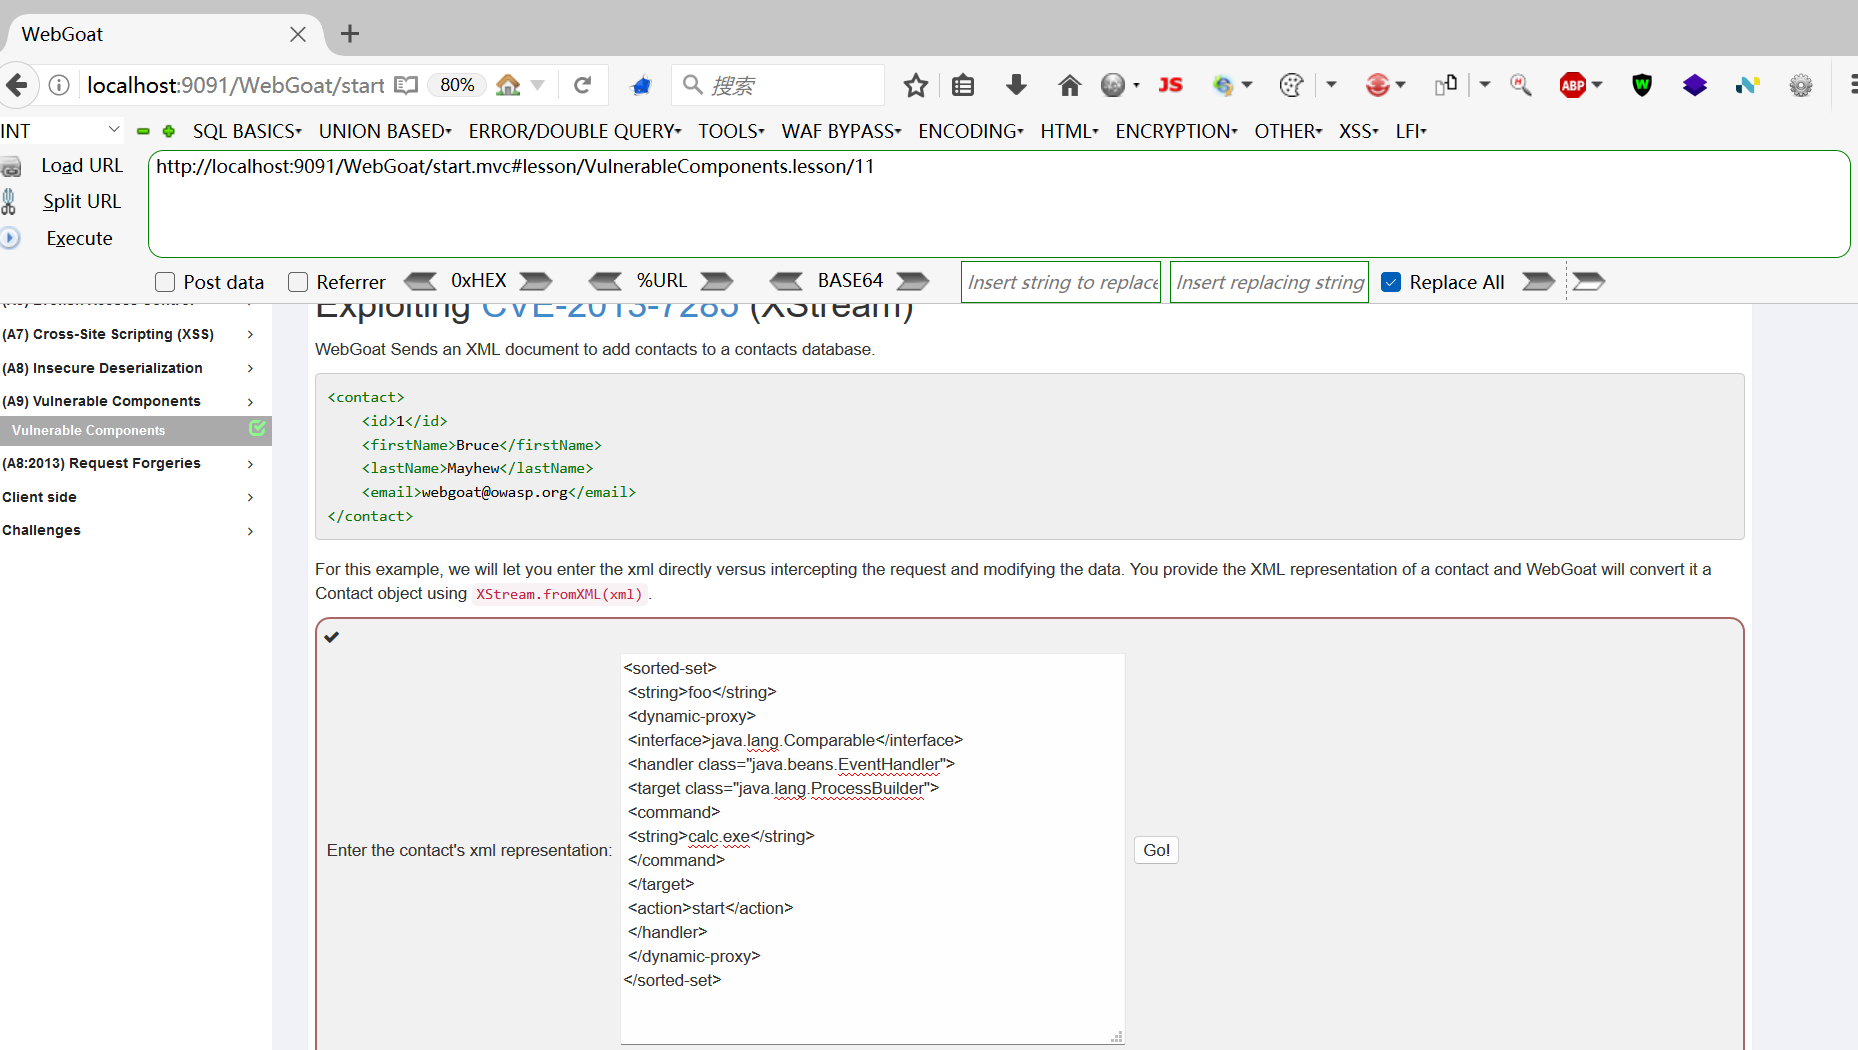Image resolution: width=1858 pixels, height=1050 pixels.
Task: Uncheck the Replace All checkbox
Action: point(1391,282)
